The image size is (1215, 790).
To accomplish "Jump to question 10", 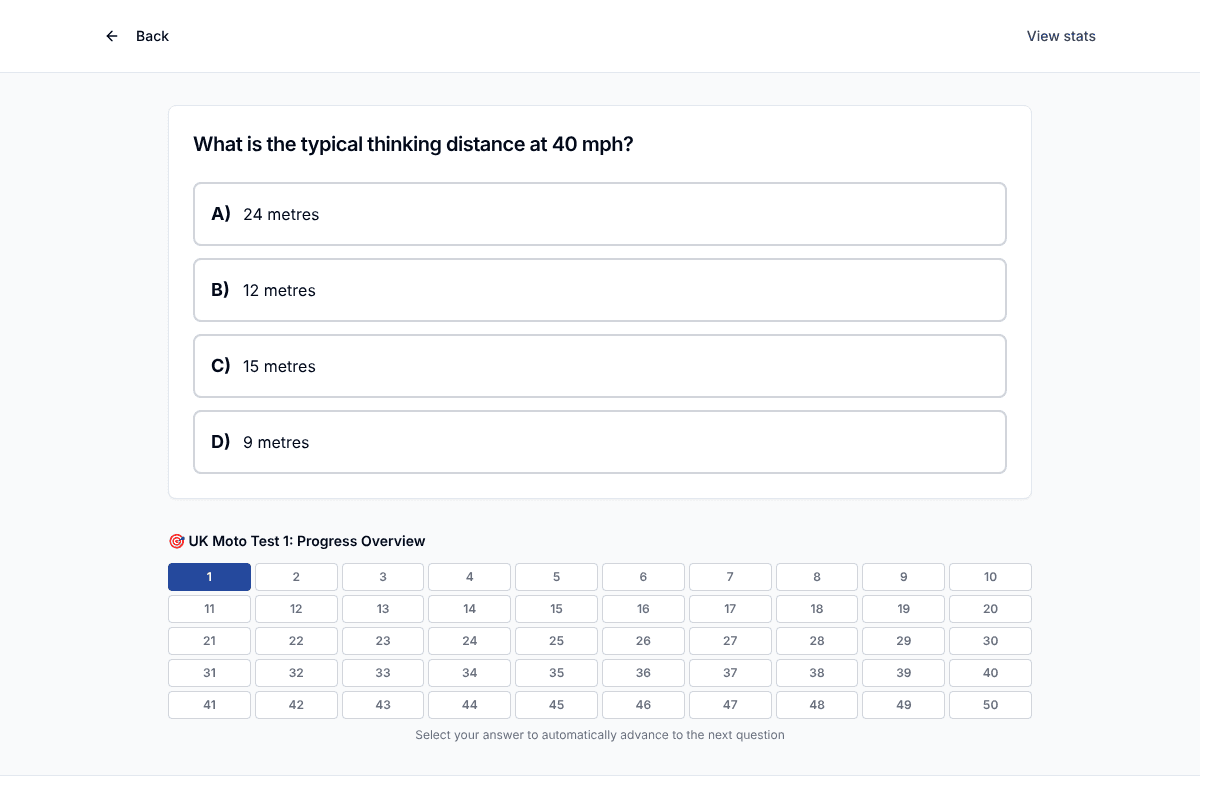I will tap(990, 577).
